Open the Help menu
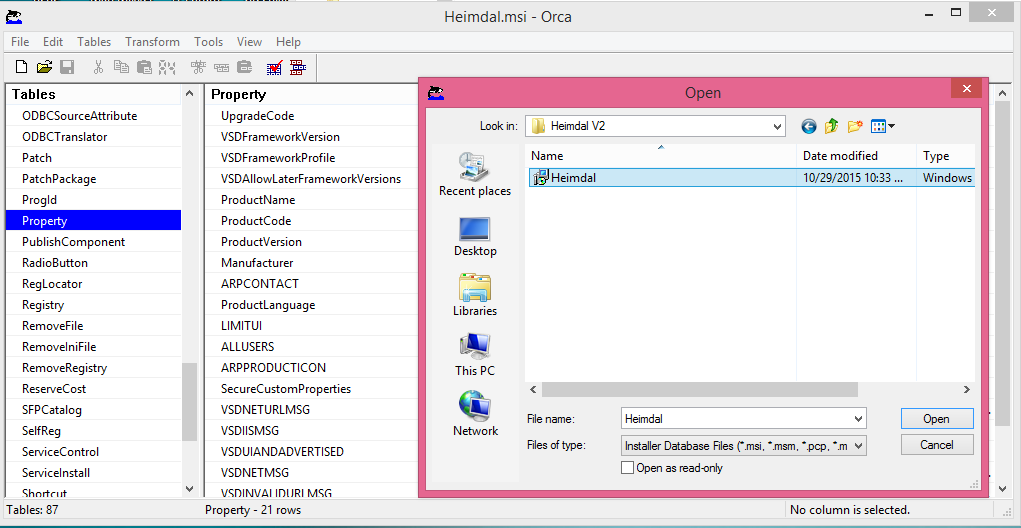Image resolution: width=1021 pixels, height=528 pixels. tap(288, 42)
